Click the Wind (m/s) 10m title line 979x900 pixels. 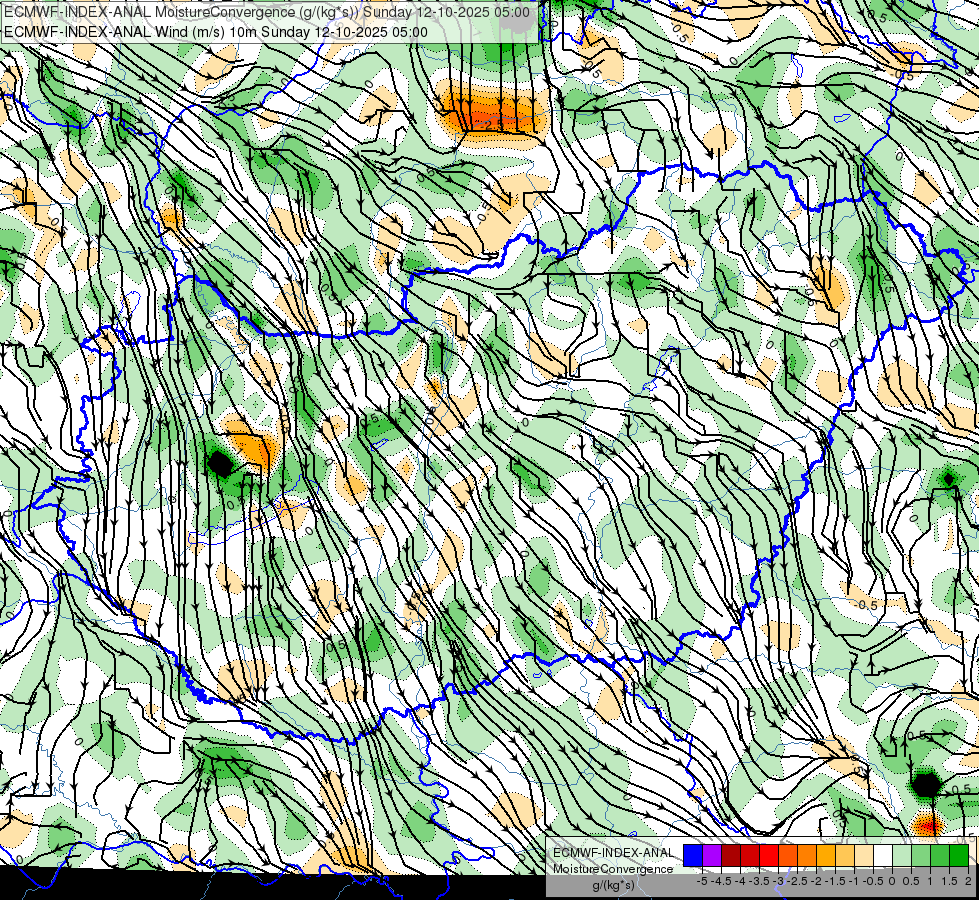(x=215, y=32)
